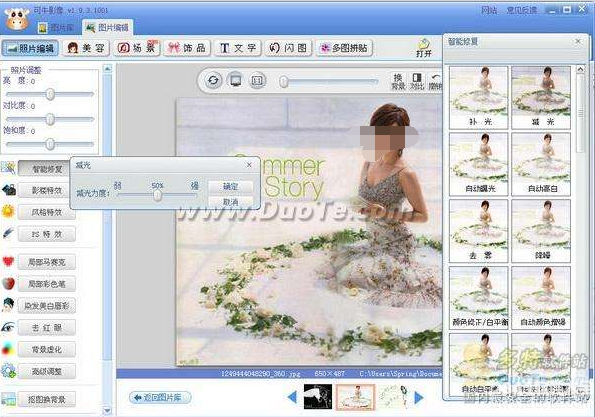Close the 减光 dialog
The image size is (595, 417).
249,165
